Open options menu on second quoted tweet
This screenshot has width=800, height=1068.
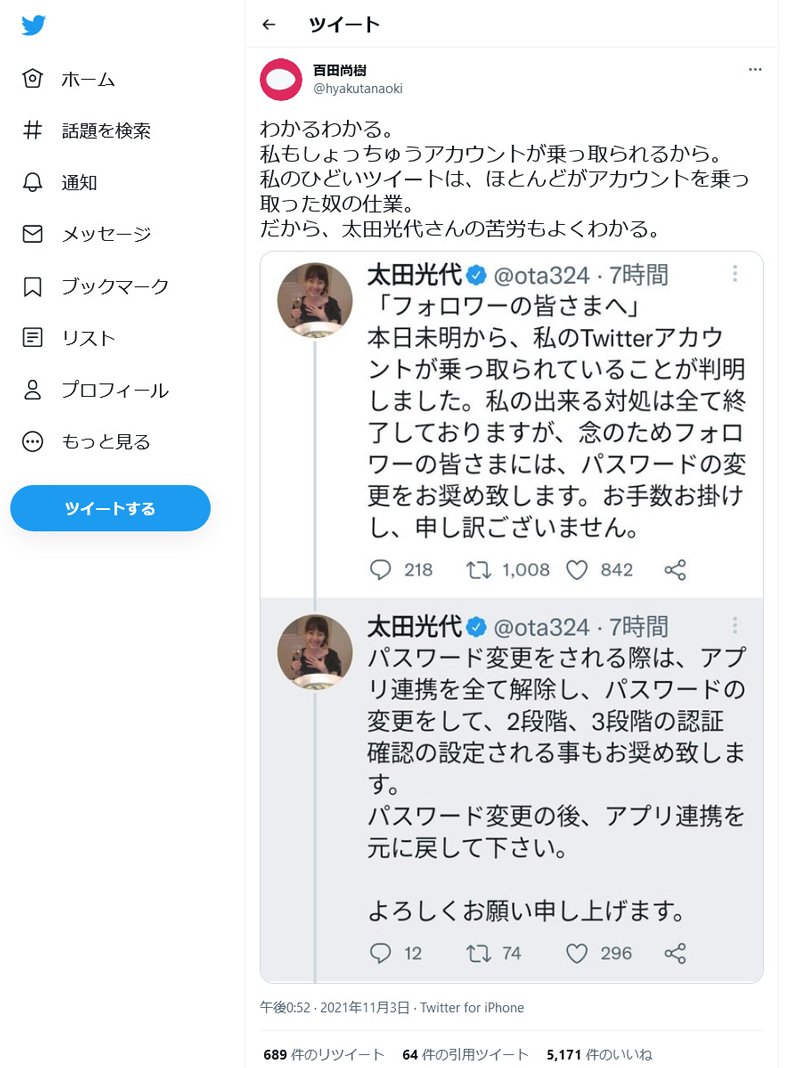click(735, 626)
